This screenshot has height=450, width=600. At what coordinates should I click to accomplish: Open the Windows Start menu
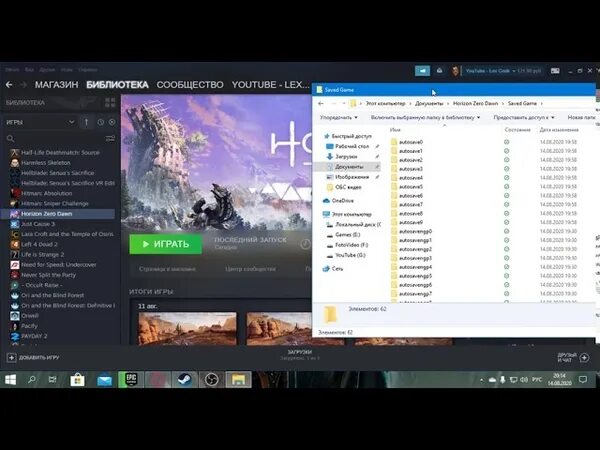[x=10, y=380]
